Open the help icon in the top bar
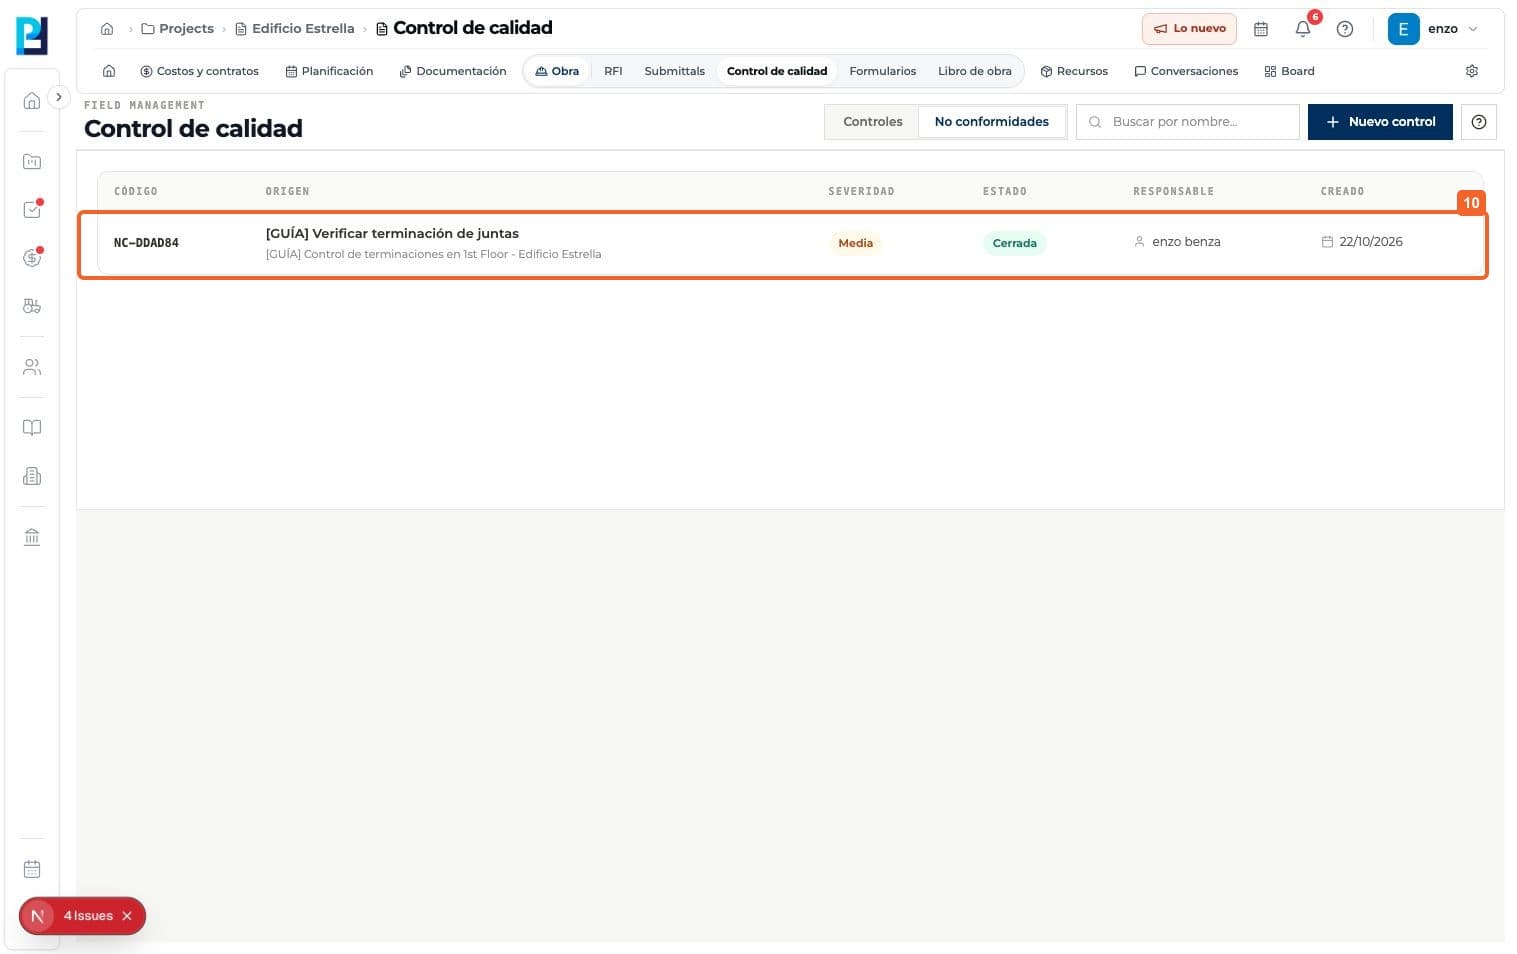 1345,29
